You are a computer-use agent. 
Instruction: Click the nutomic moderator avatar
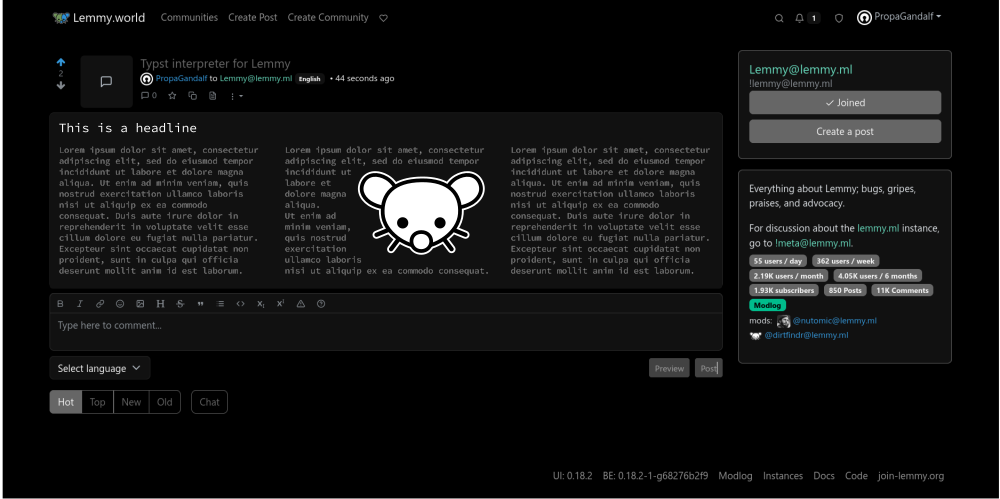(784, 321)
